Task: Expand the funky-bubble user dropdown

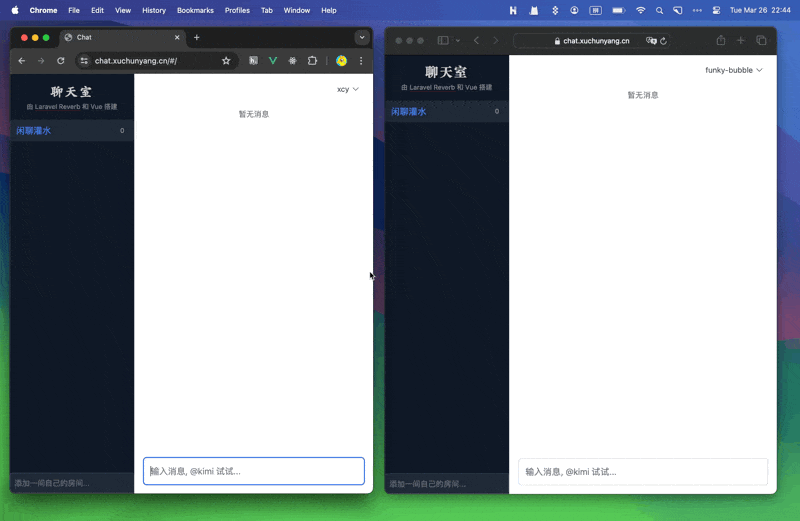Action: [733, 70]
